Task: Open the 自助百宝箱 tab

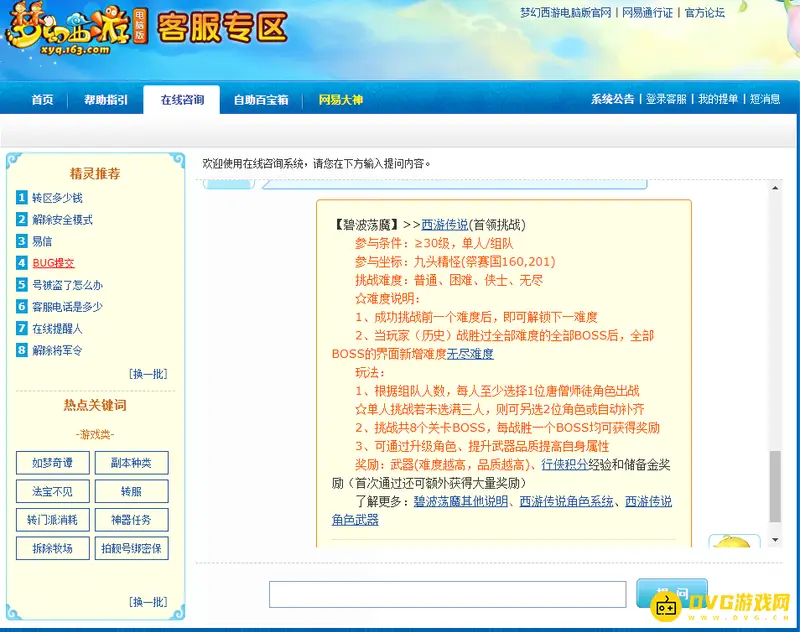Action: (x=261, y=99)
